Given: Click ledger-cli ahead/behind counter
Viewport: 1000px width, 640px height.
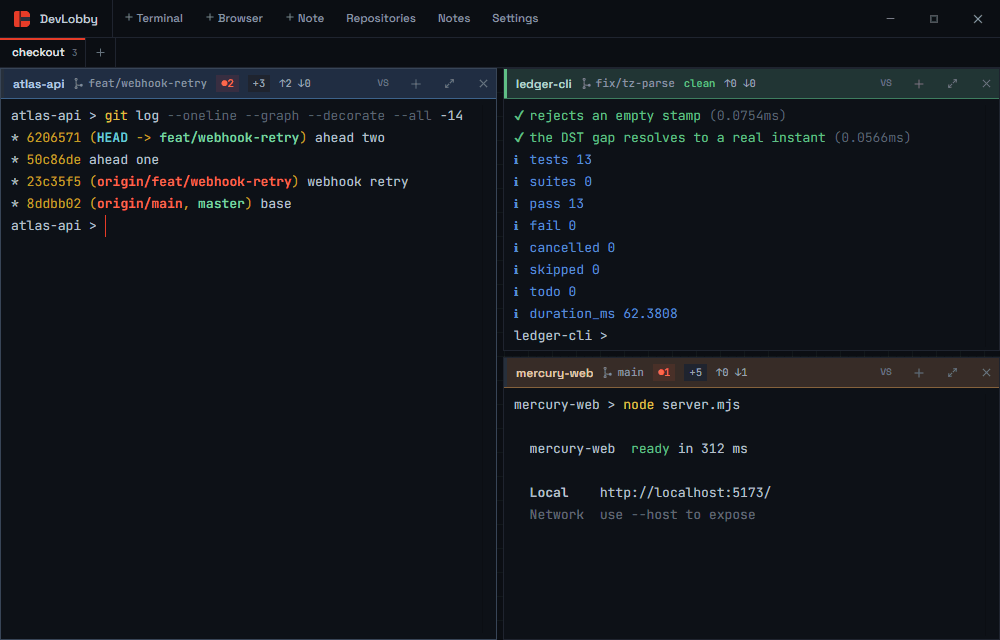Looking at the screenshot, I should tap(740, 84).
